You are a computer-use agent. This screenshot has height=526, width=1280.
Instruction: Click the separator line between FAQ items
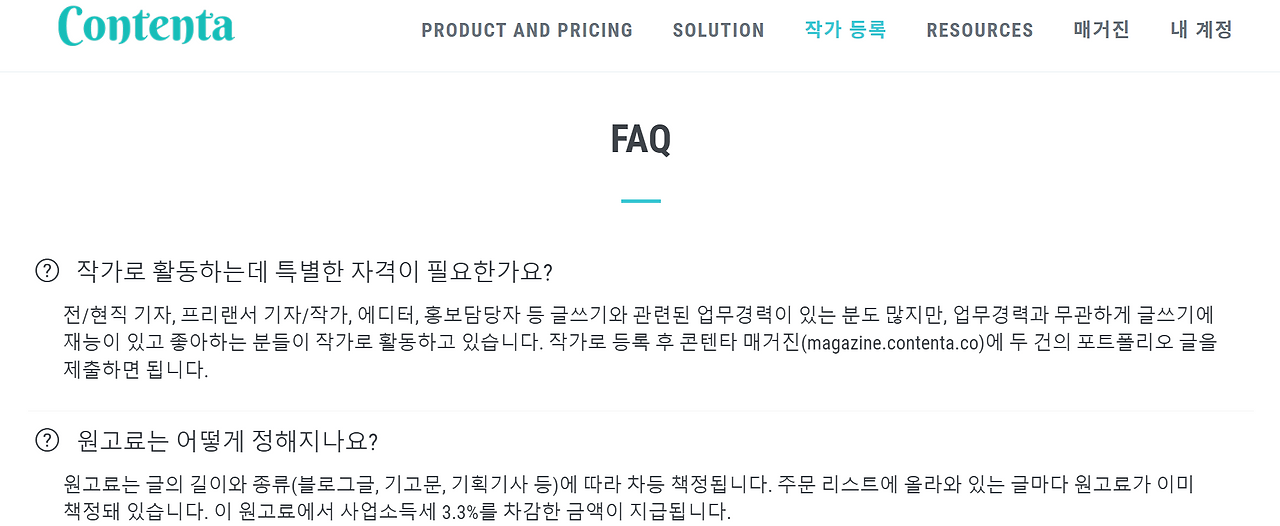tap(640, 410)
